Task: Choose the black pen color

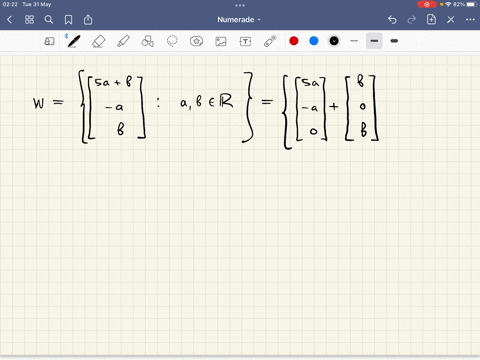Action: point(334,41)
